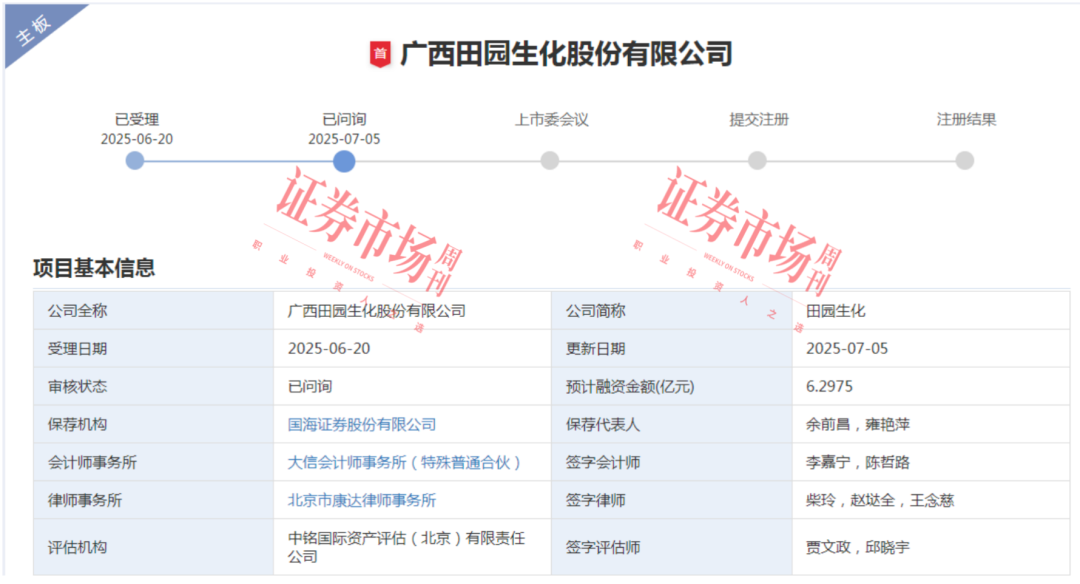
Task: Click the 项目基本信息 section heading
Action: click(x=94, y=268)
